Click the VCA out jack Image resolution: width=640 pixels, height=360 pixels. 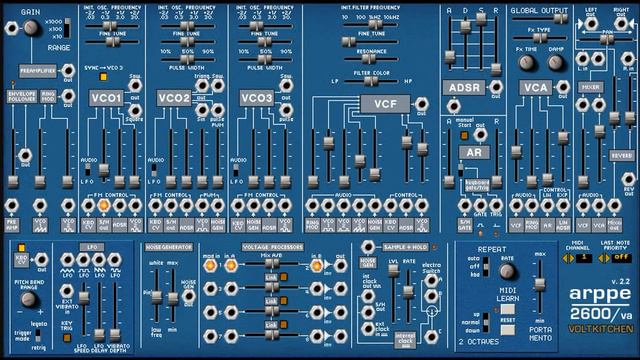click(563, 87)
